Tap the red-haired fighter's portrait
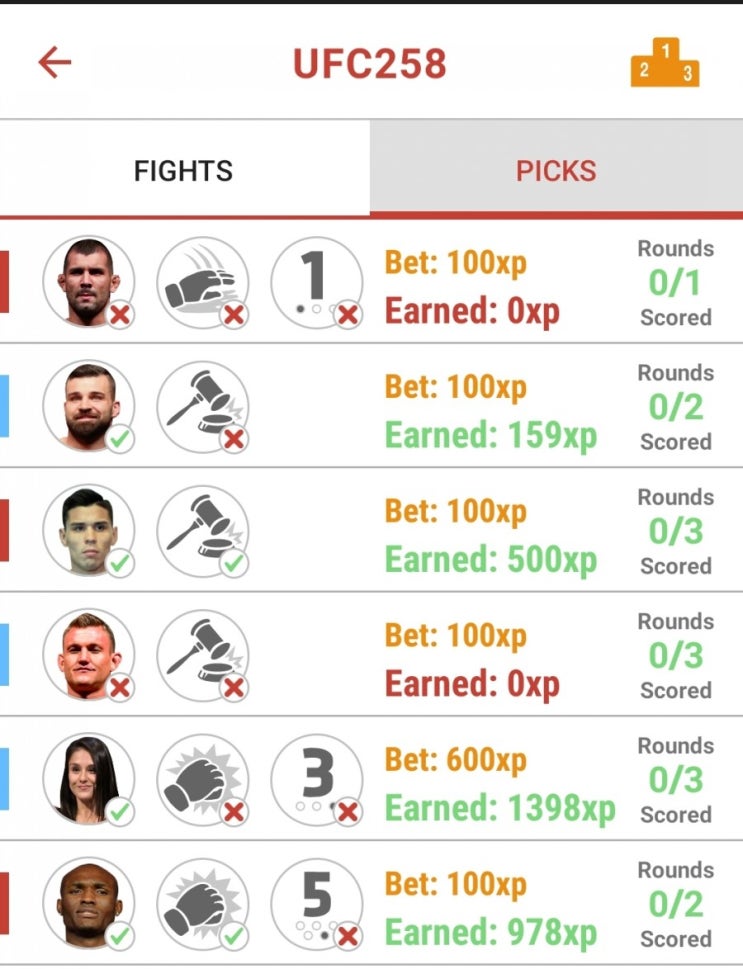Image resolution: width=743 pixels, height=969 pixels. pos(88,655)
